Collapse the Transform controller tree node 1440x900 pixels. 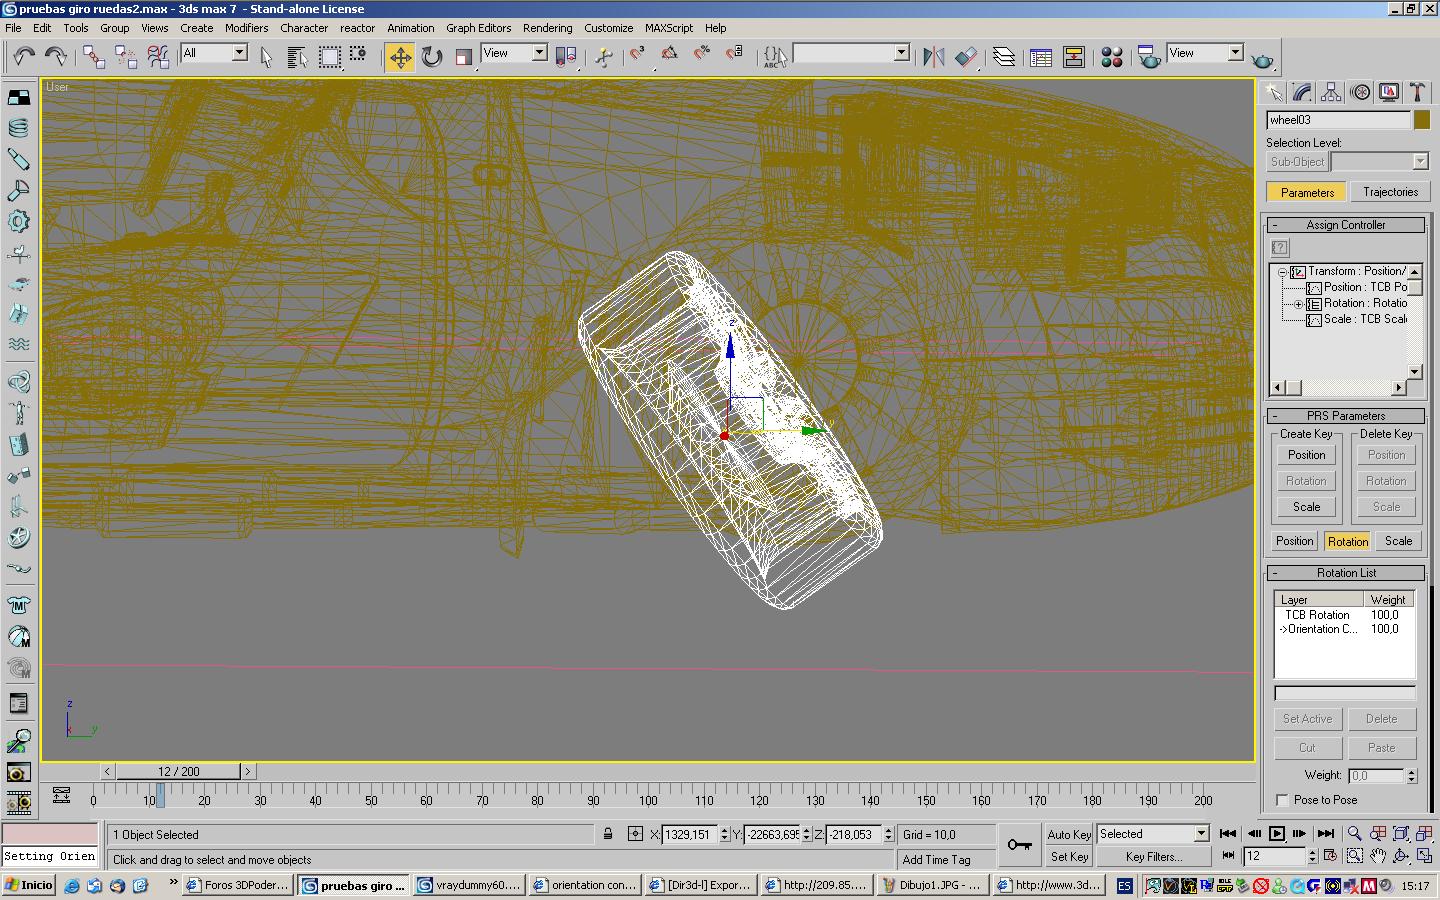1282,272
